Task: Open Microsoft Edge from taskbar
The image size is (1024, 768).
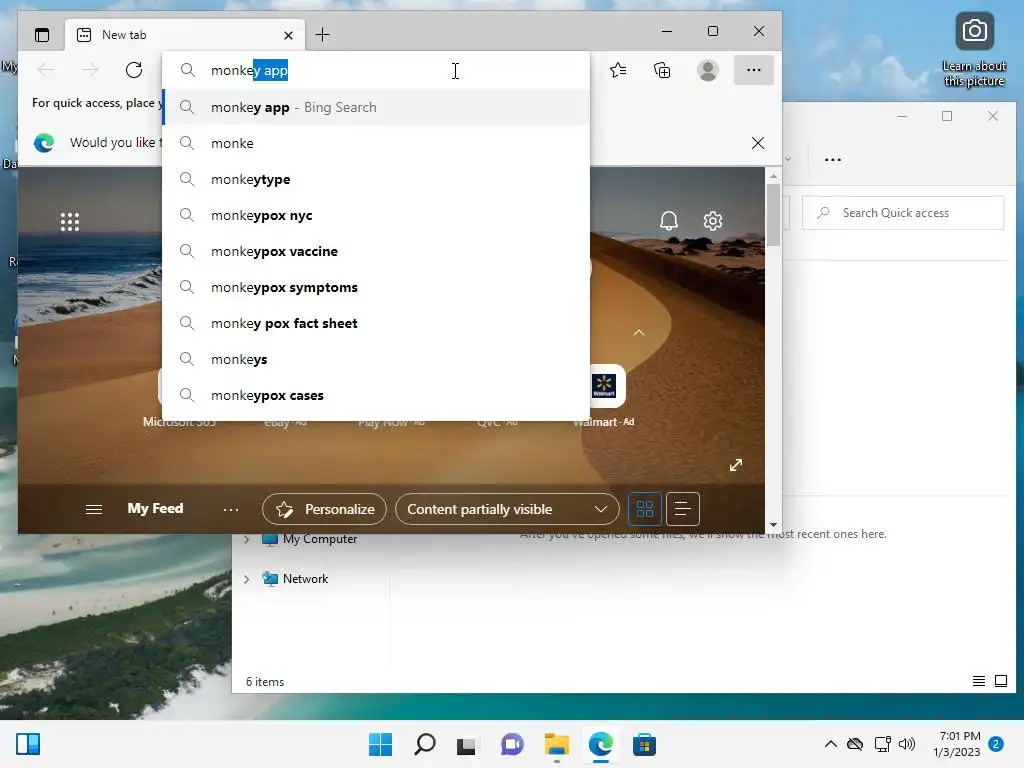Action: 601,744
